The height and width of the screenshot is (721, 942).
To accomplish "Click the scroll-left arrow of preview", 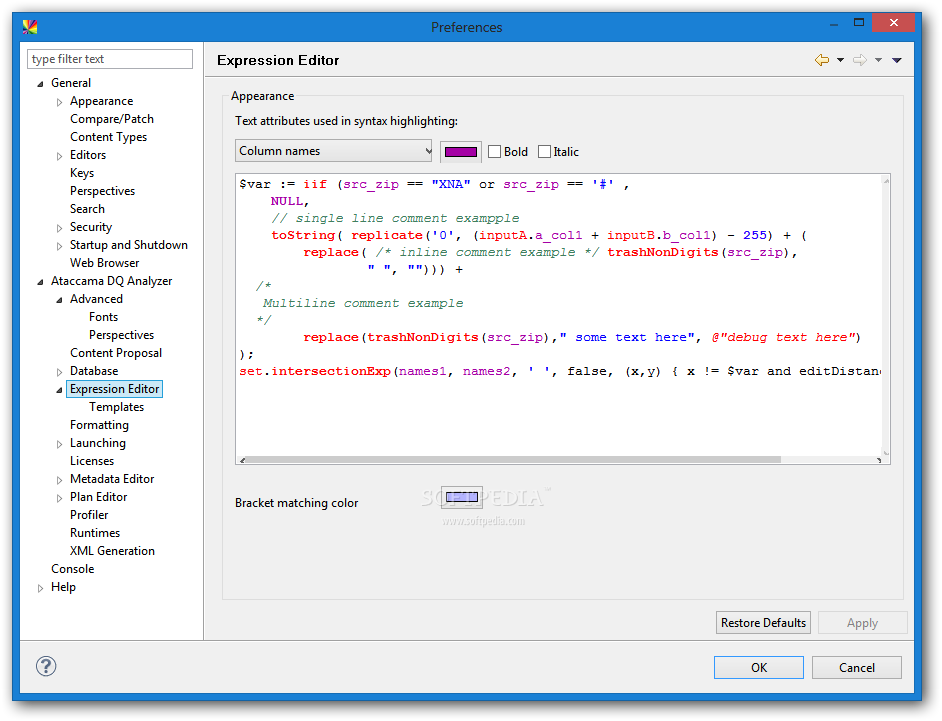I will point(242,460).
